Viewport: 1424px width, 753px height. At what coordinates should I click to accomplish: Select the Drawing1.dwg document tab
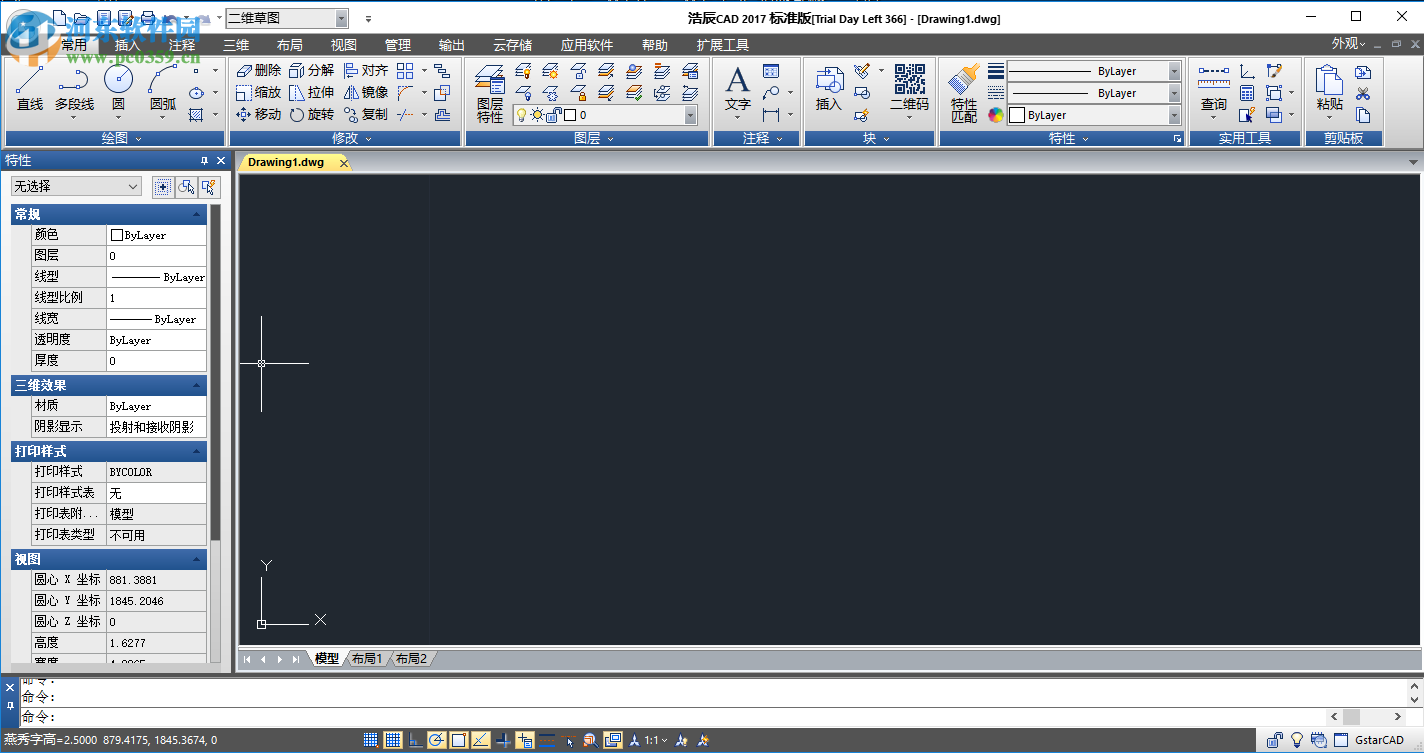[286, 162]
